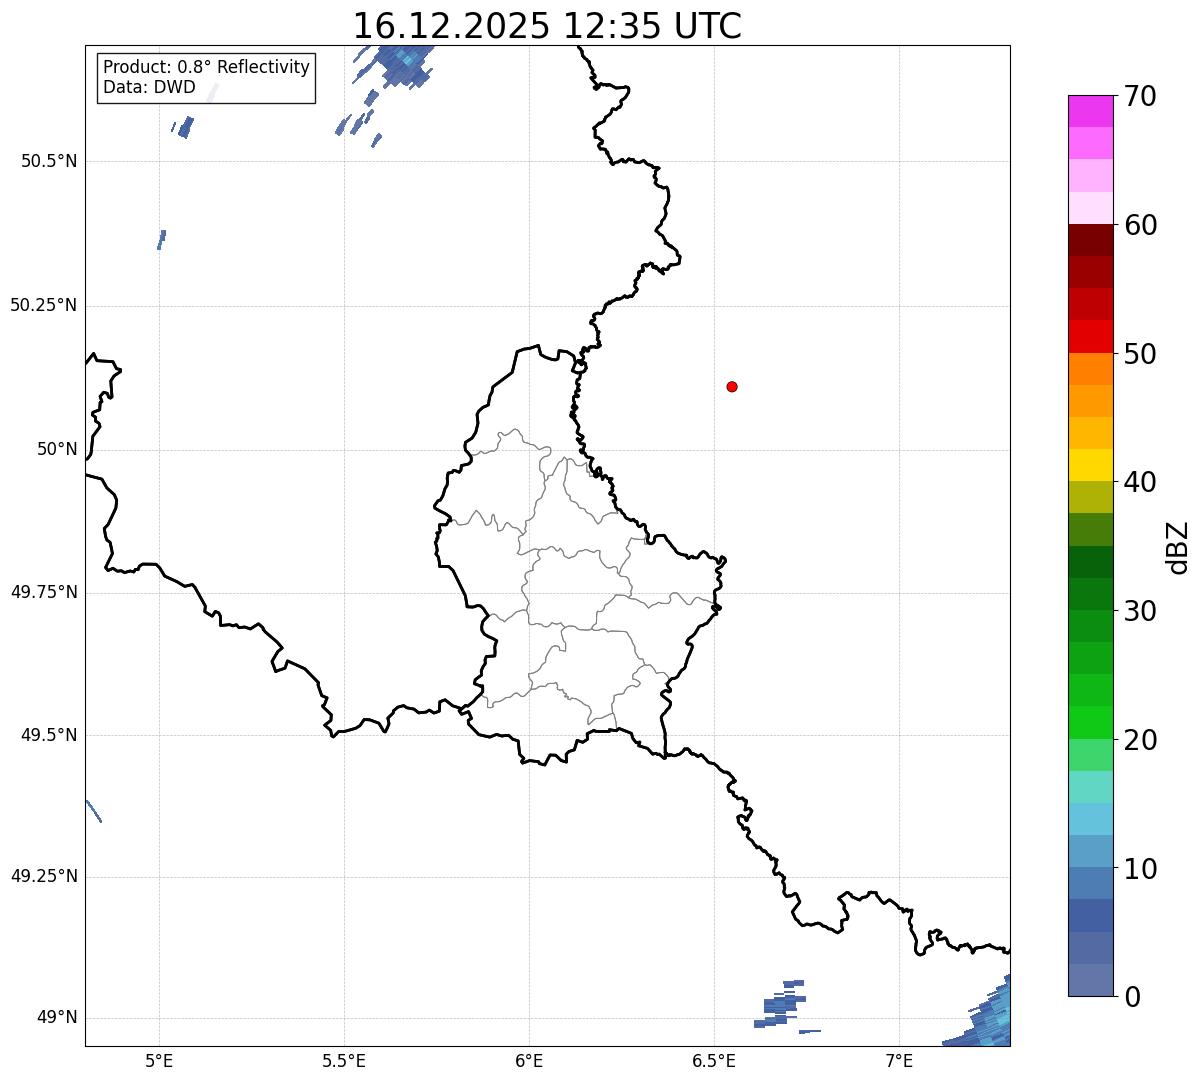This screenshot has height=1081, width=1202.
Task: Click the 50°N latitude tick label
Action: [x=57, y=449]
